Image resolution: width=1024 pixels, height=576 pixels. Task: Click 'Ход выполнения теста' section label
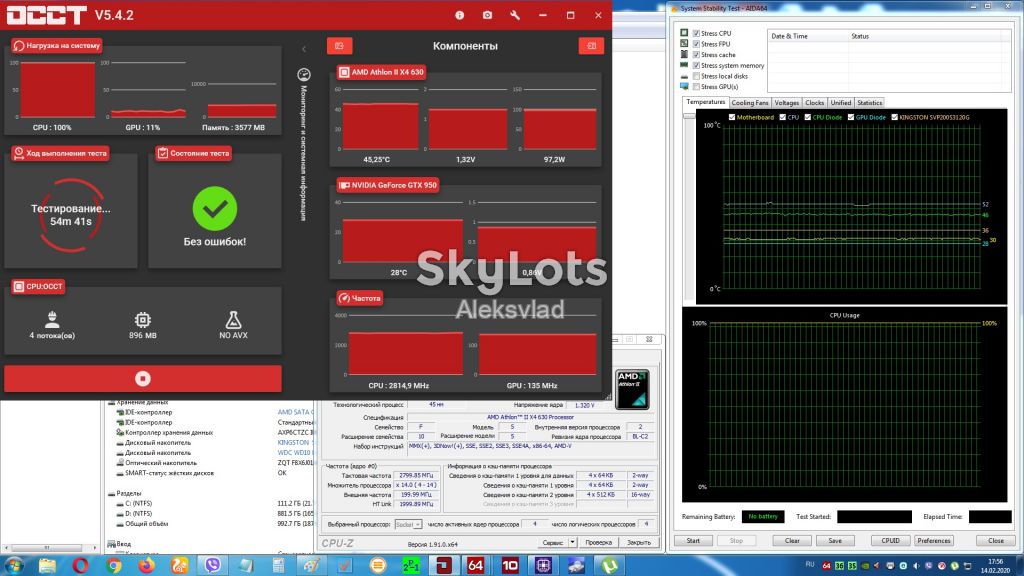(x=59, y=153)
